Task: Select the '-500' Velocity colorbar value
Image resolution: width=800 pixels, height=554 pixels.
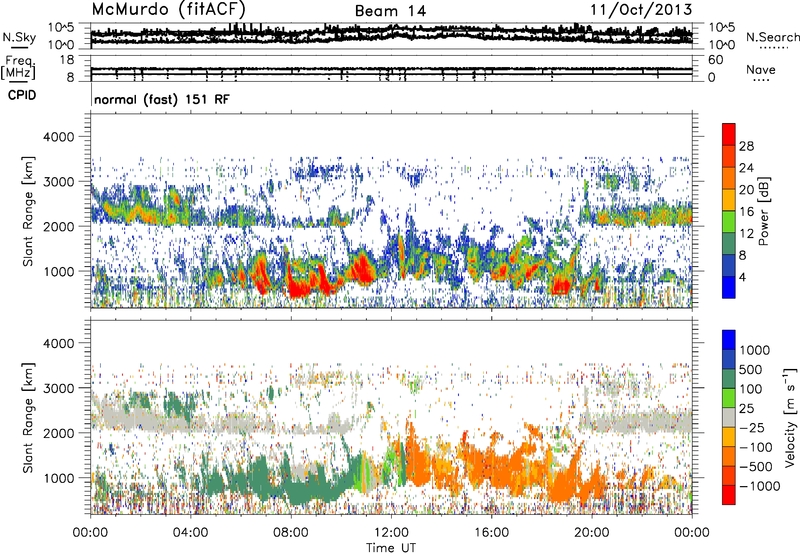Action: (756, 467)
